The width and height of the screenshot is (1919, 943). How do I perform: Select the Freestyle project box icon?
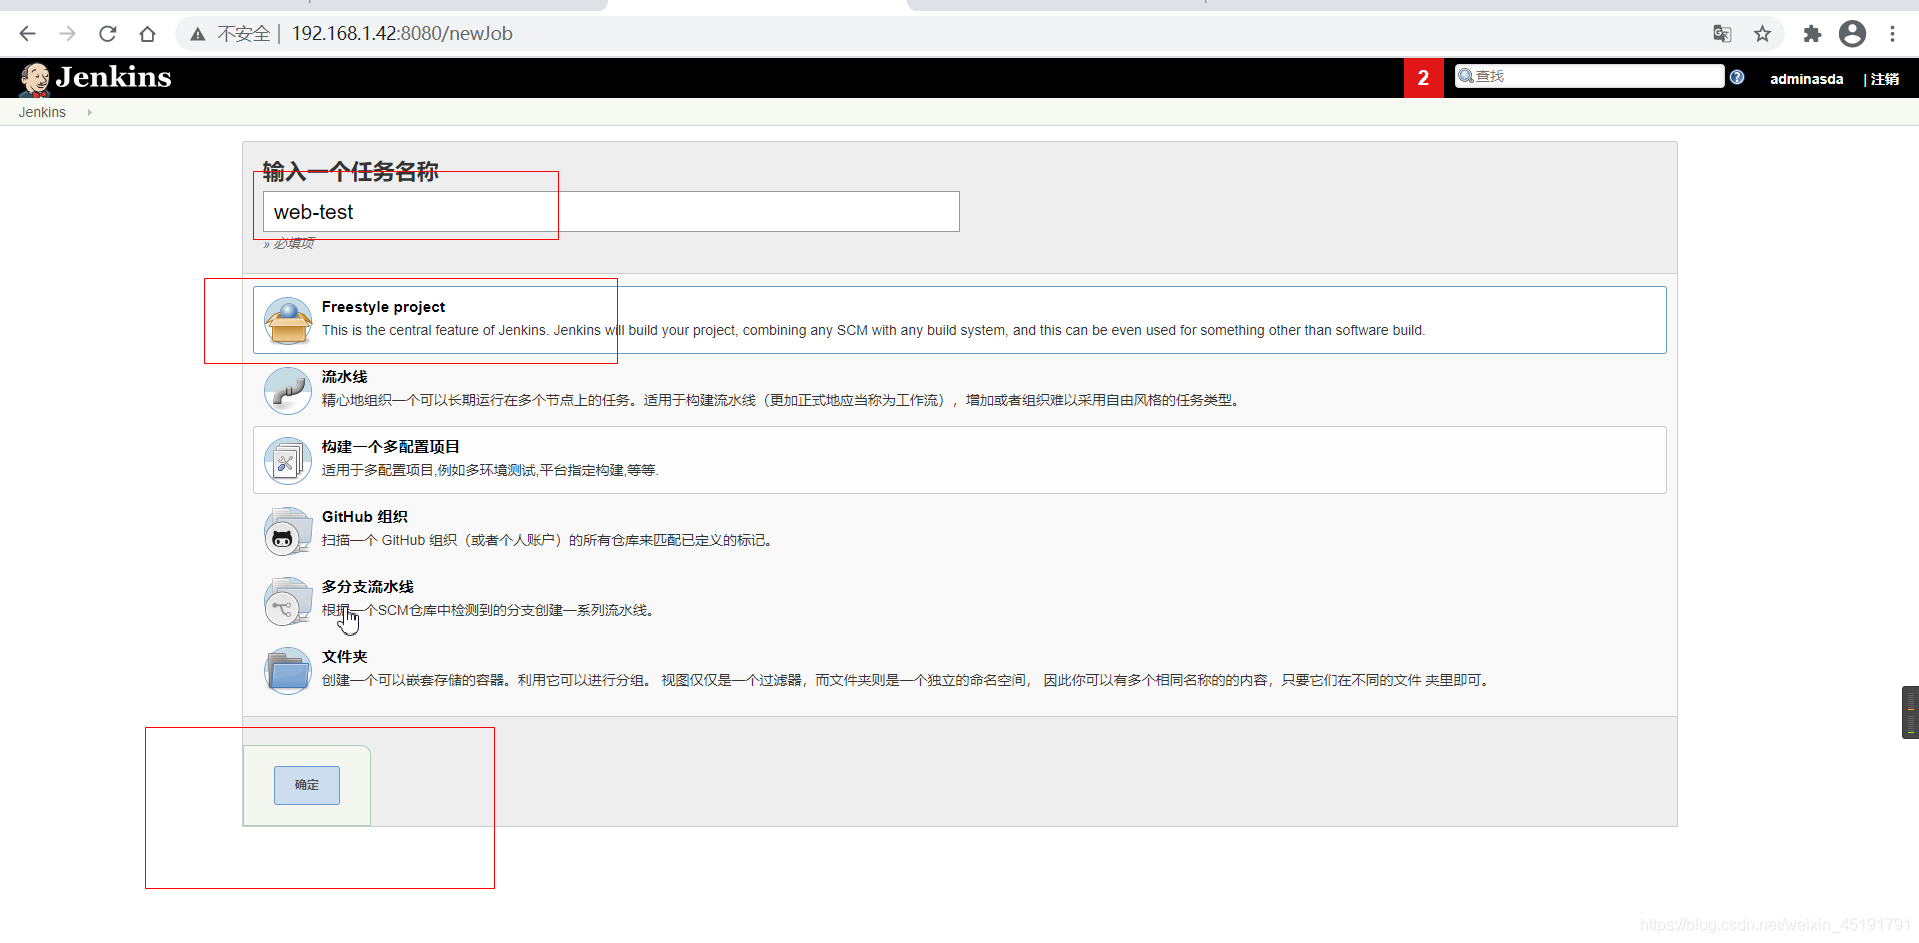(288, 320)
